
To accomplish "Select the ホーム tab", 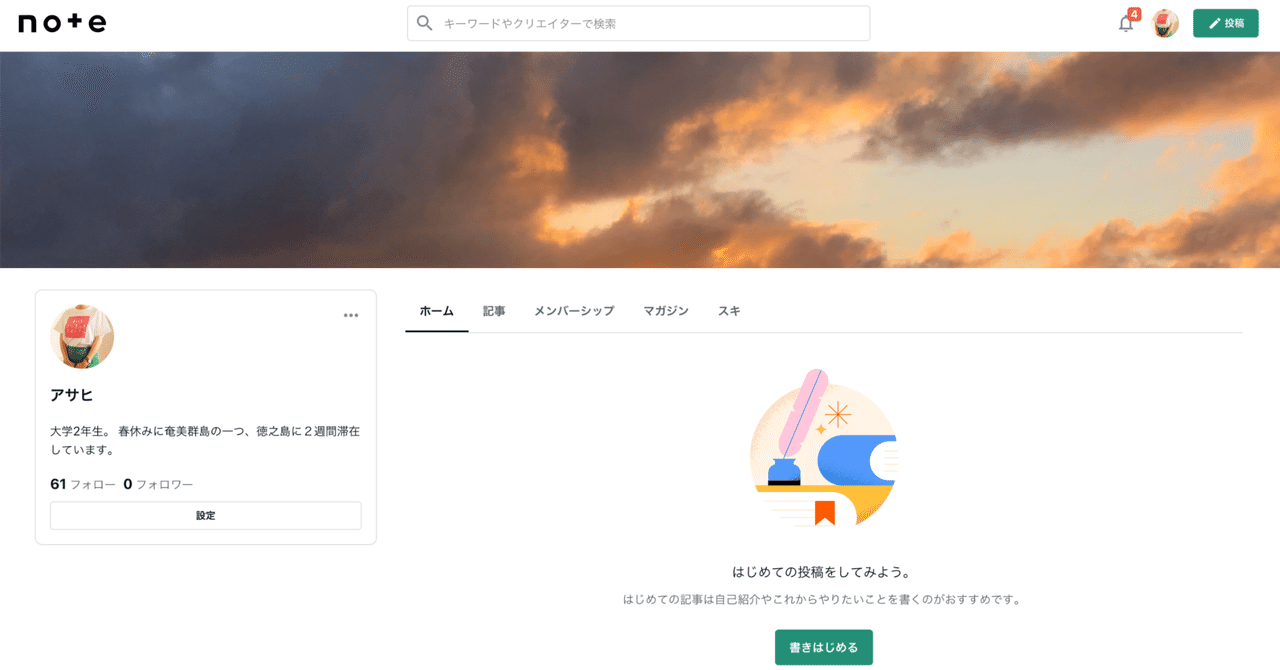I will click(x=436, y=311).
